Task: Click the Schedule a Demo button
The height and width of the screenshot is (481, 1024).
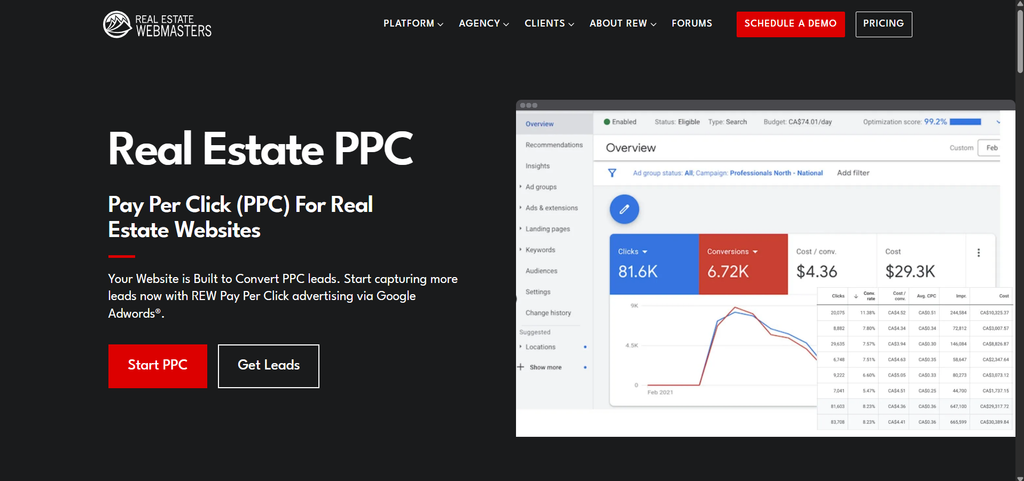Action: (x=790, y=24)
